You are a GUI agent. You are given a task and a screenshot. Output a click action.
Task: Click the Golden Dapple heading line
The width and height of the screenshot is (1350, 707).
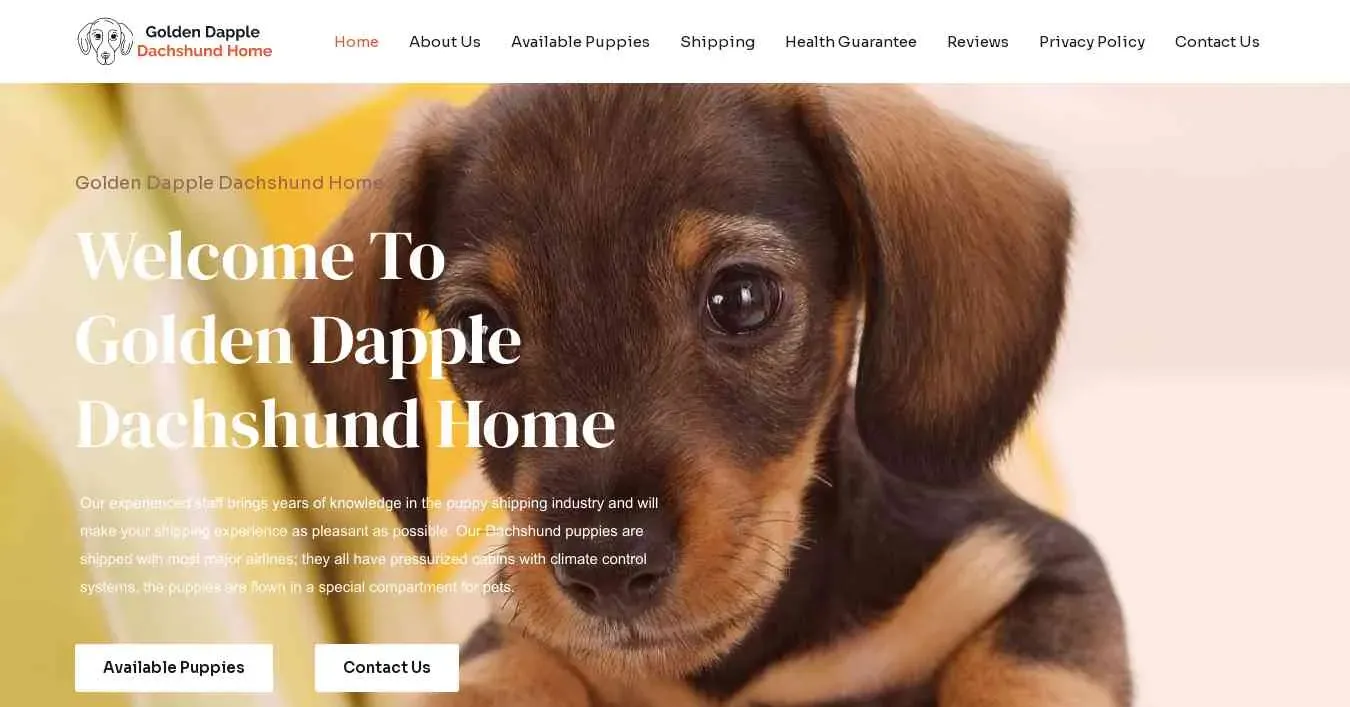point(299,340)
